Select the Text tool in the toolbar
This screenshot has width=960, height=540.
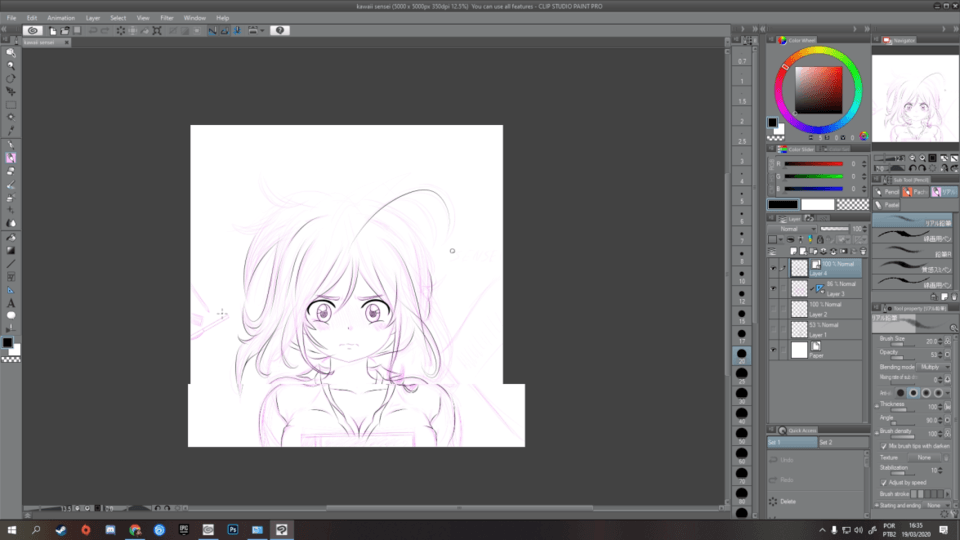[x=11, y=301]
